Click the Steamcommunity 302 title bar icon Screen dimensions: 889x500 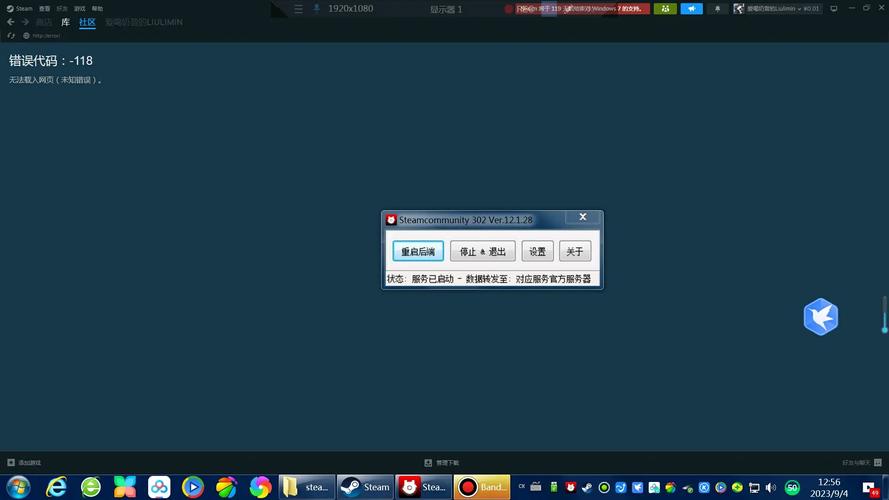pos(391,220)
